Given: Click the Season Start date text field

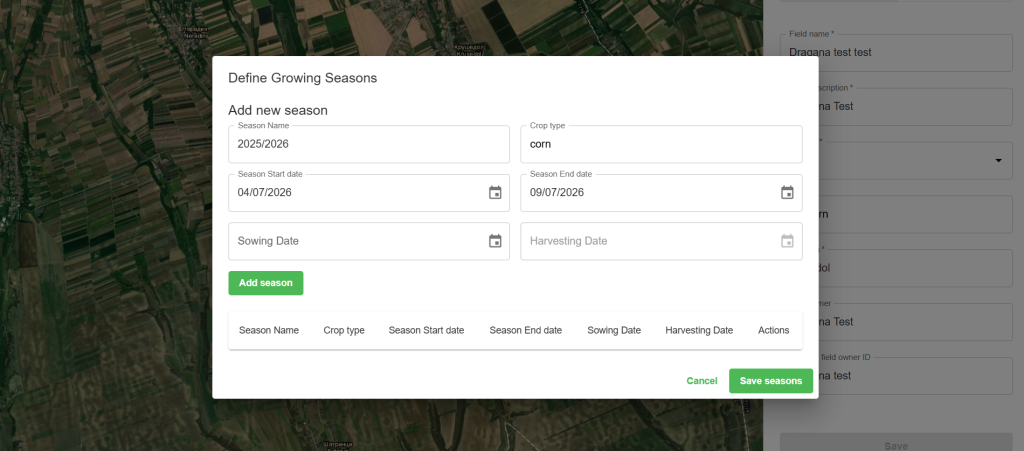Looking at the screenshot, I should (355, 193).
